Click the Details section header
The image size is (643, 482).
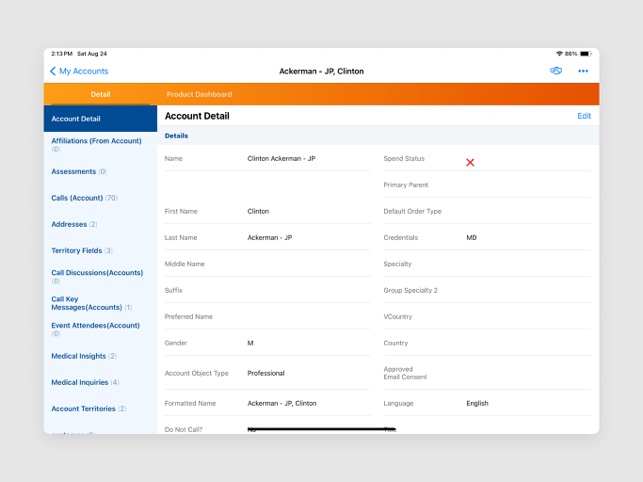(x=176, y=136)
